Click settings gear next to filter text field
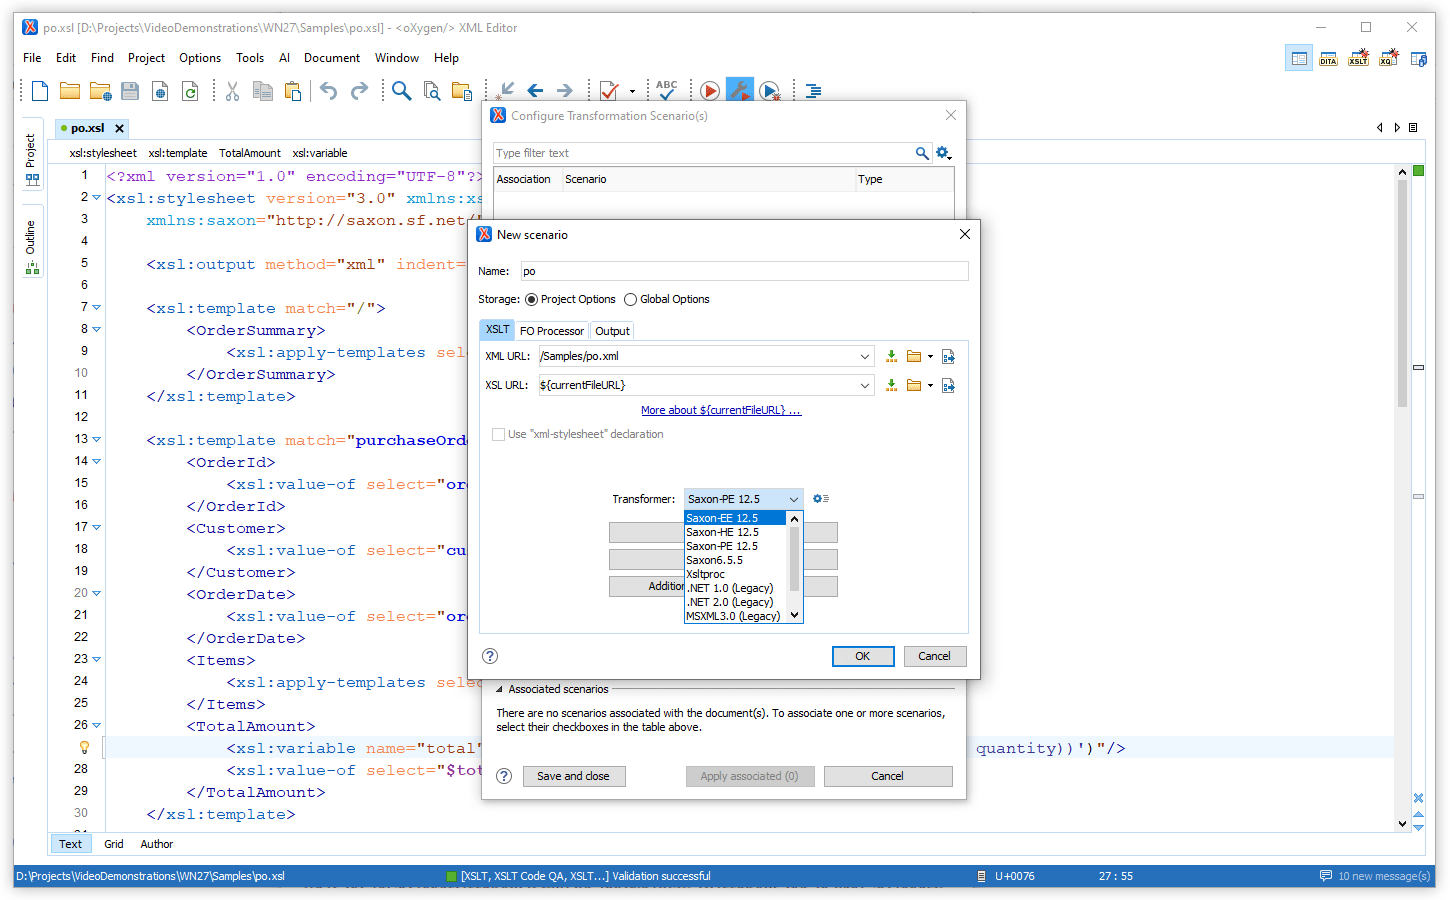Image resolution: width=1450 pixels, height=900 pixels. coord(943,153)
